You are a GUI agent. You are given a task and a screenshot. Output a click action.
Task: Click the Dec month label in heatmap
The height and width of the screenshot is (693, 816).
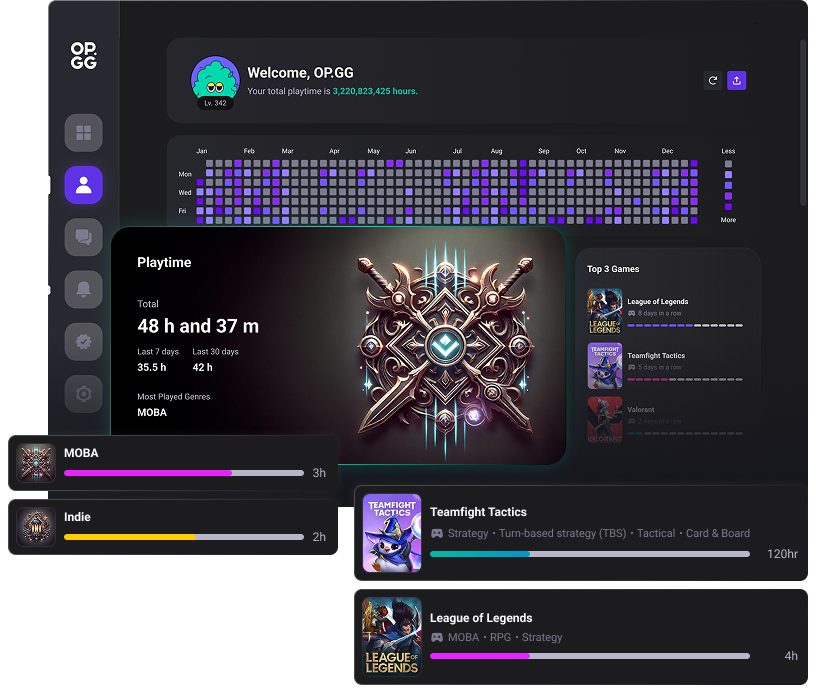click(667, 151)
